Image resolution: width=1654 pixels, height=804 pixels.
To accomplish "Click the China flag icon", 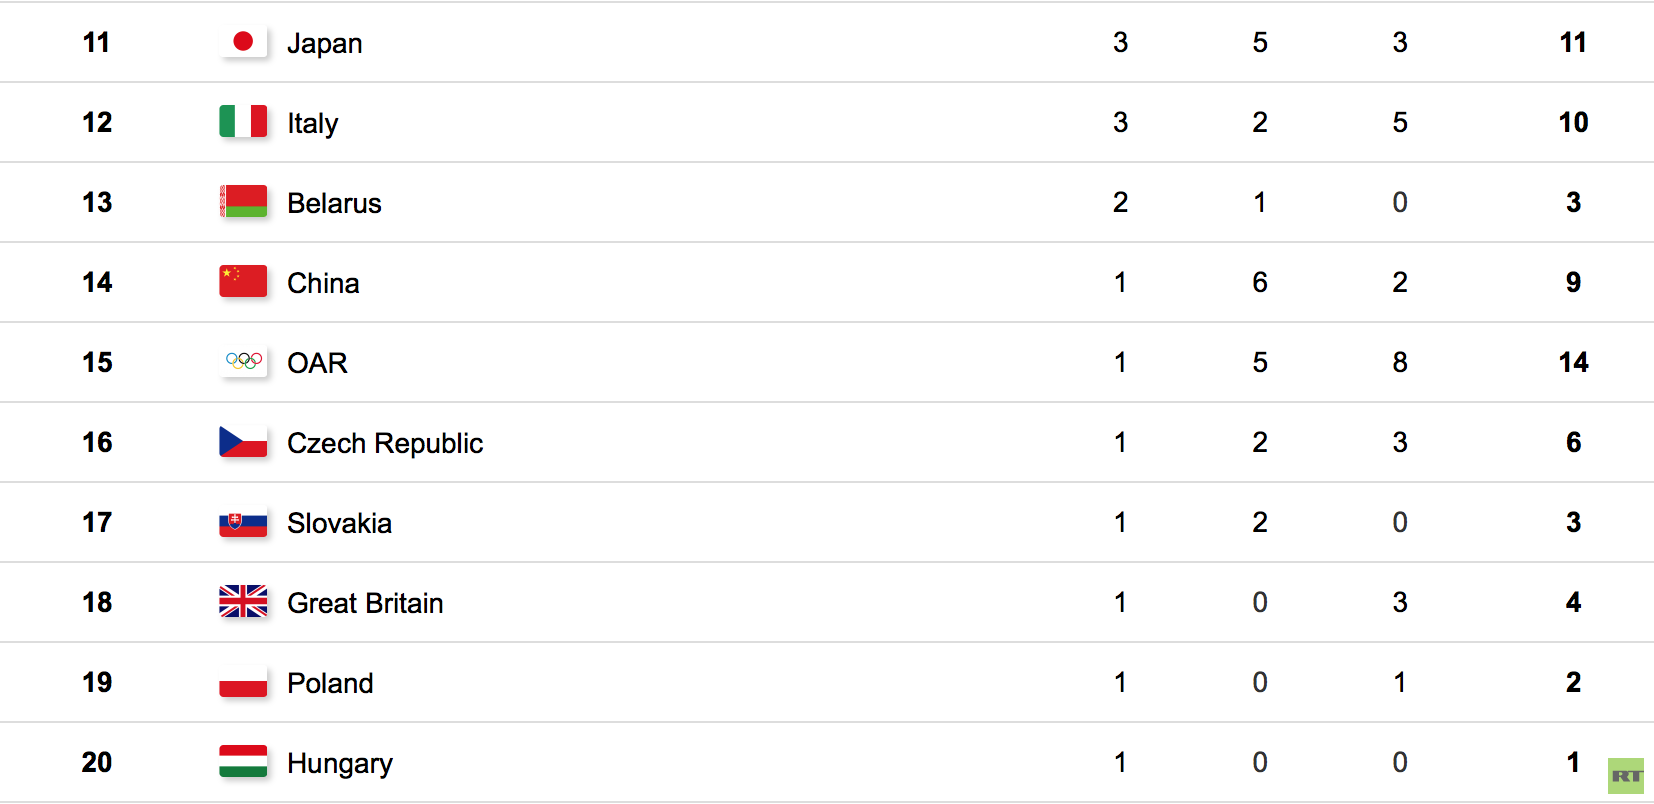I will (x=243, y=281).
